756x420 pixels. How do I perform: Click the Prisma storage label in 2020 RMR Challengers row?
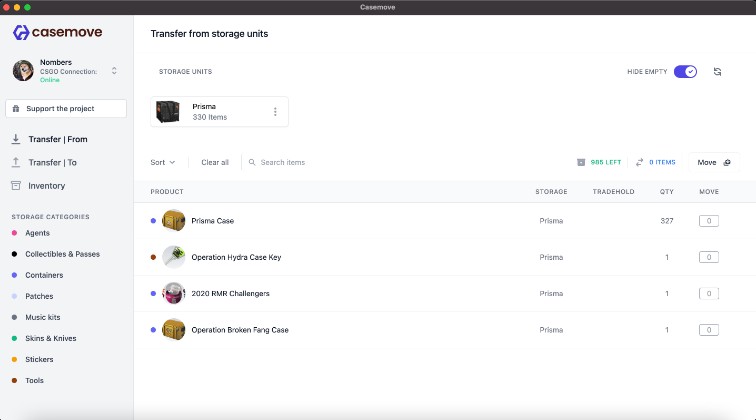551,294
